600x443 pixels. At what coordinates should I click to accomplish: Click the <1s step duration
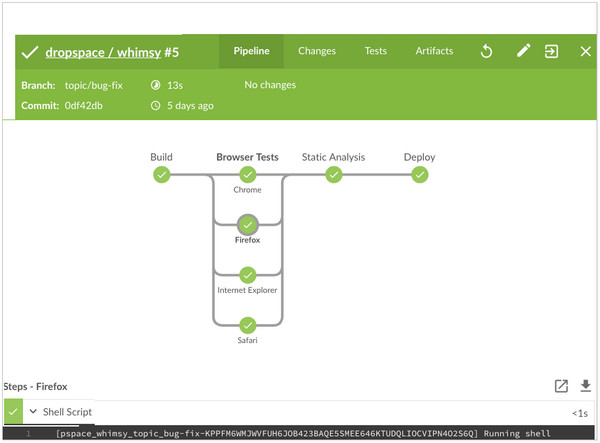580,414
